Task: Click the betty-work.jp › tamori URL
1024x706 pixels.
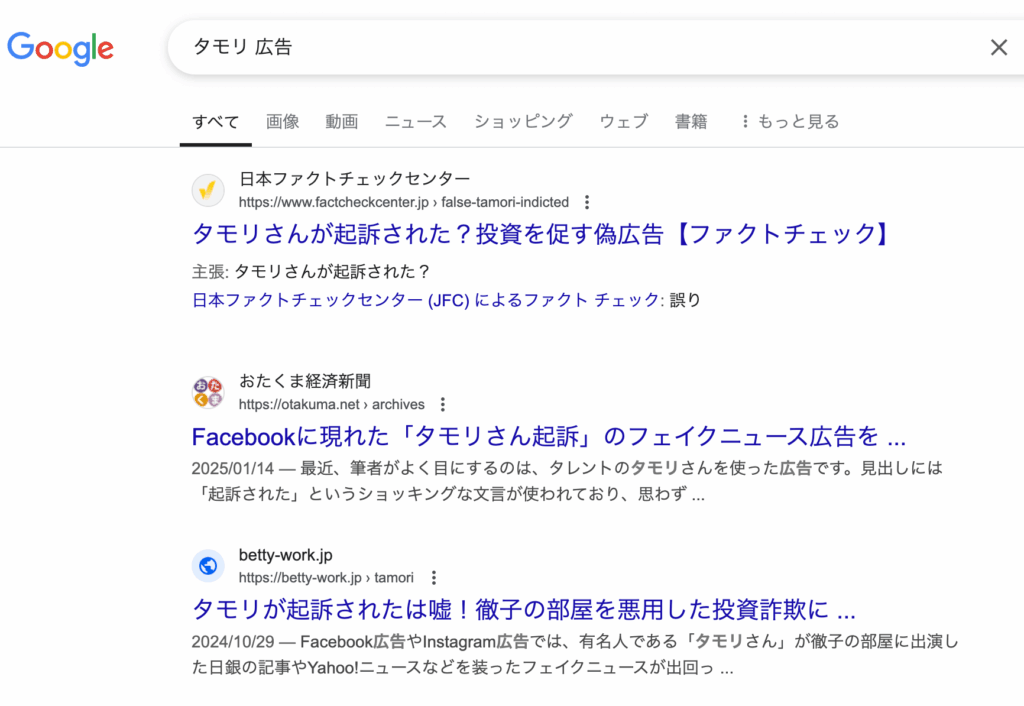Action: (x=326, y=578)
